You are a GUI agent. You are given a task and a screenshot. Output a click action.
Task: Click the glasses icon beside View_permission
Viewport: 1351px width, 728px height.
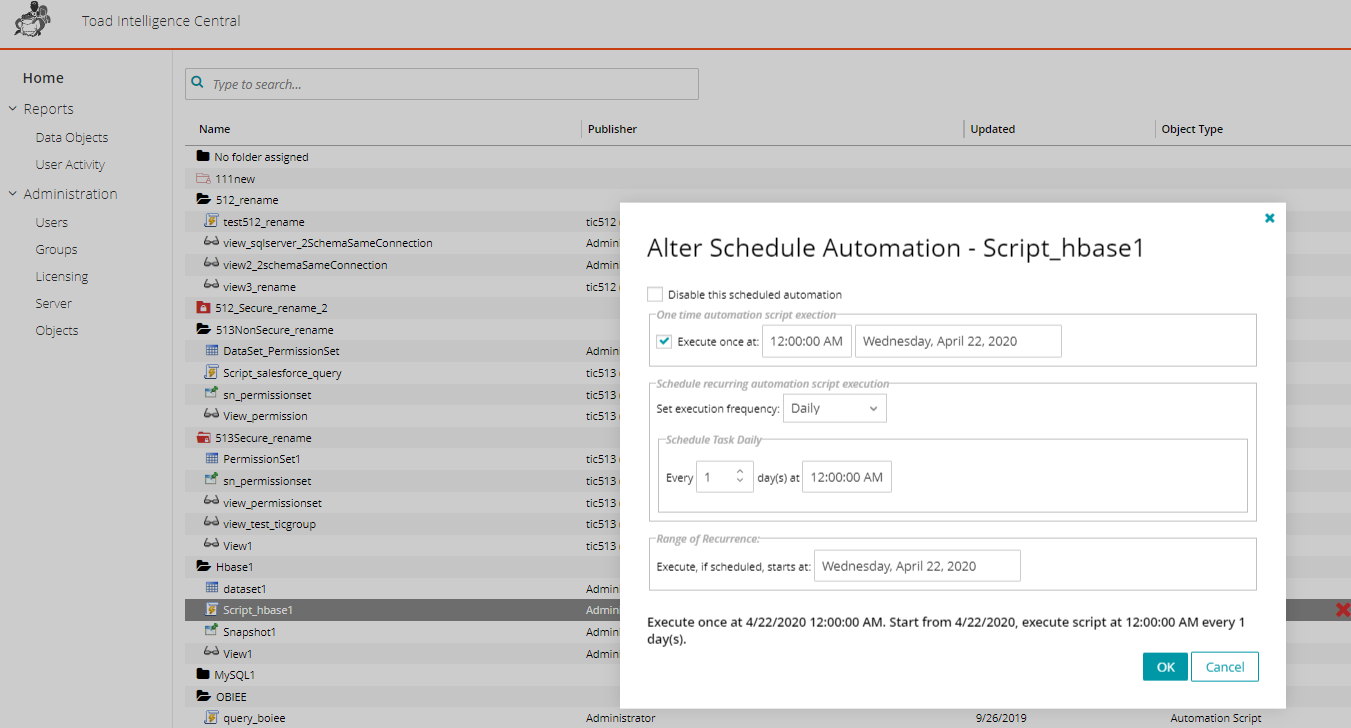click(211, 415)
